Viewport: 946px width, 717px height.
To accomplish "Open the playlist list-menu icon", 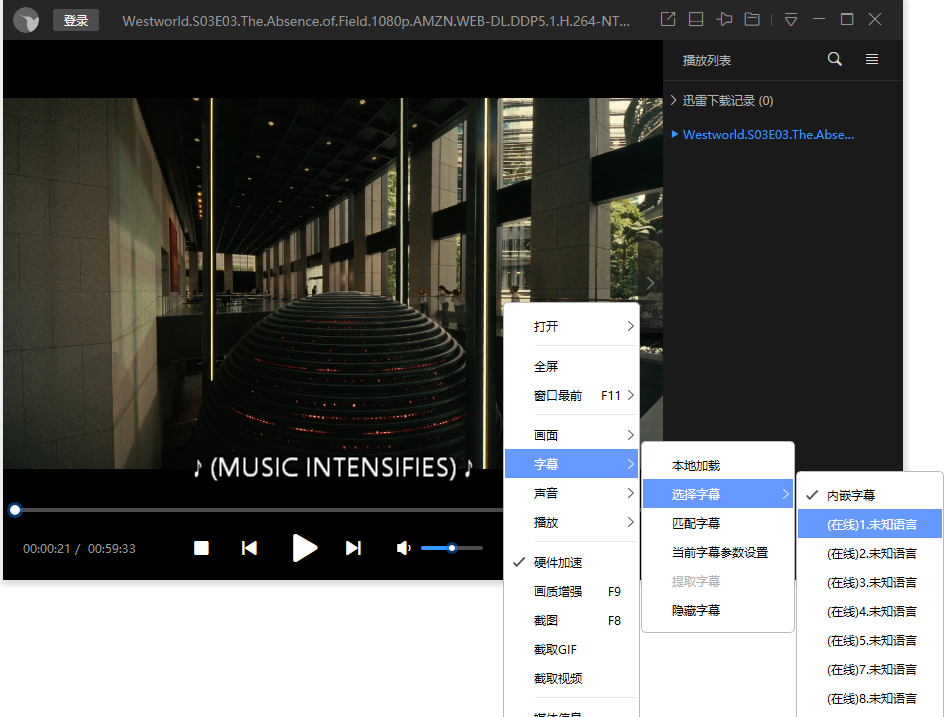I will click(x=872, y=60).
